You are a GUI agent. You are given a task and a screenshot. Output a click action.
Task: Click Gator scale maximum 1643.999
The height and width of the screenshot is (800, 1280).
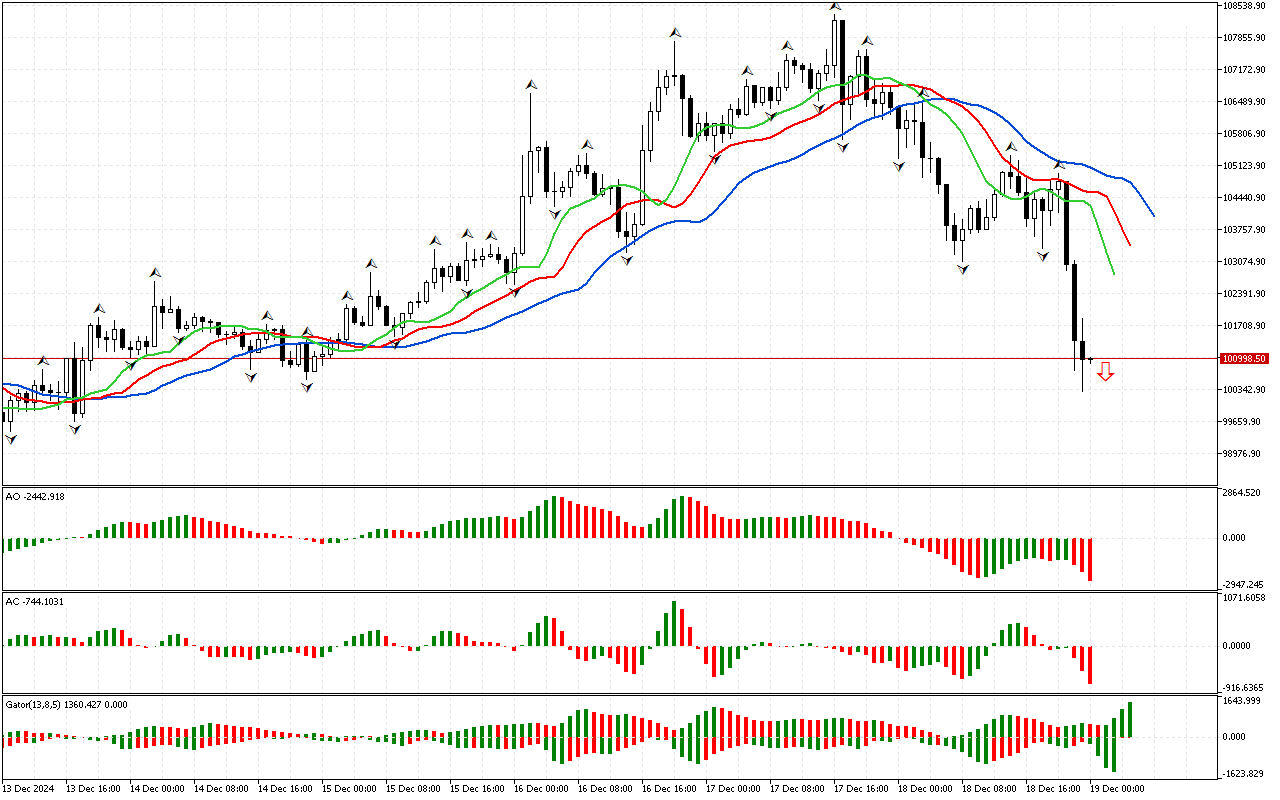point(1242,701)
